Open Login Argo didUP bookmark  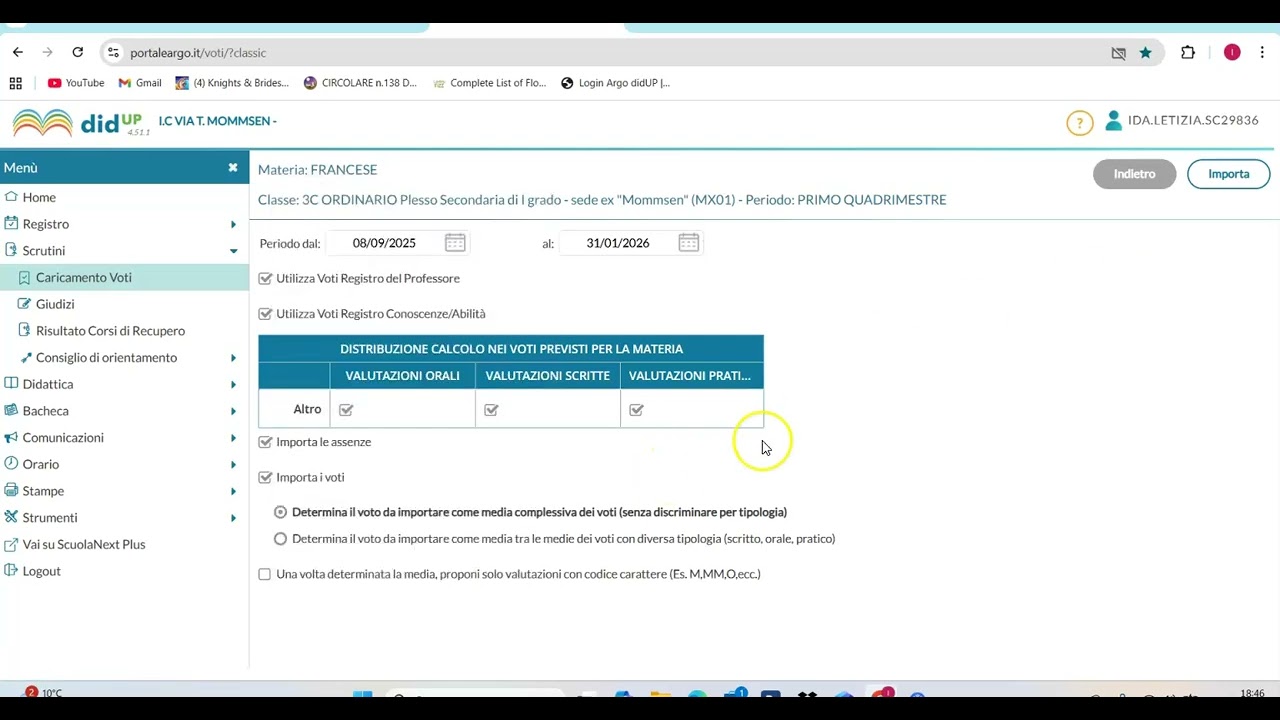click(x=616, y=83)
